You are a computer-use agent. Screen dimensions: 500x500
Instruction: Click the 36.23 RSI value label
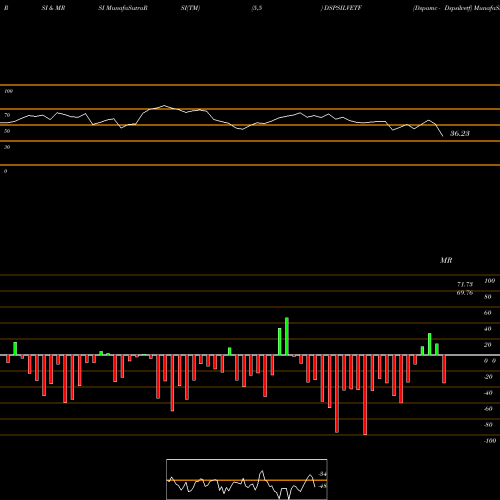click(460, 134)
